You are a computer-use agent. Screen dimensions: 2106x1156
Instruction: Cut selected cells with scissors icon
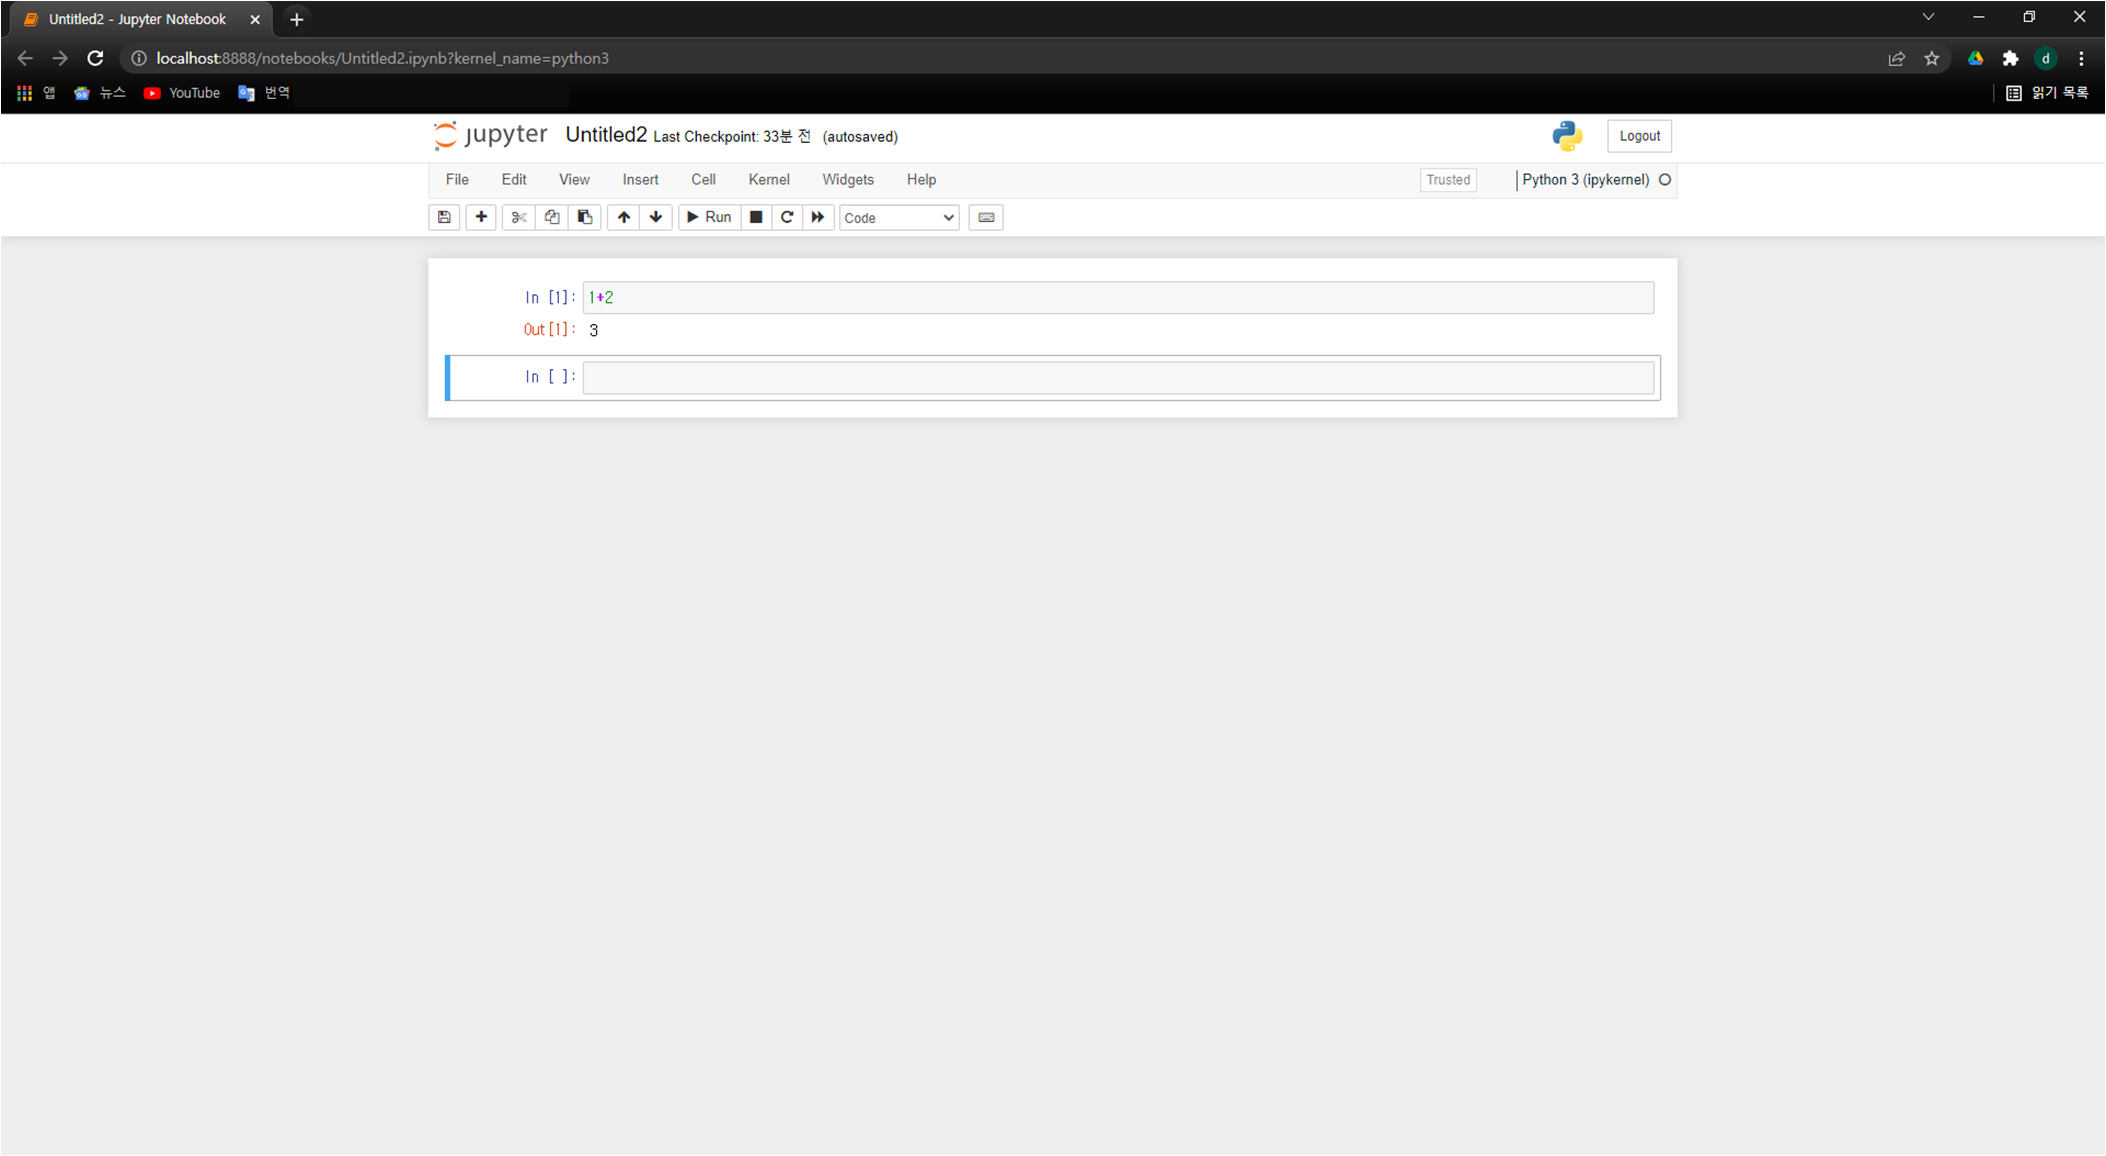(x=518, y=217)
